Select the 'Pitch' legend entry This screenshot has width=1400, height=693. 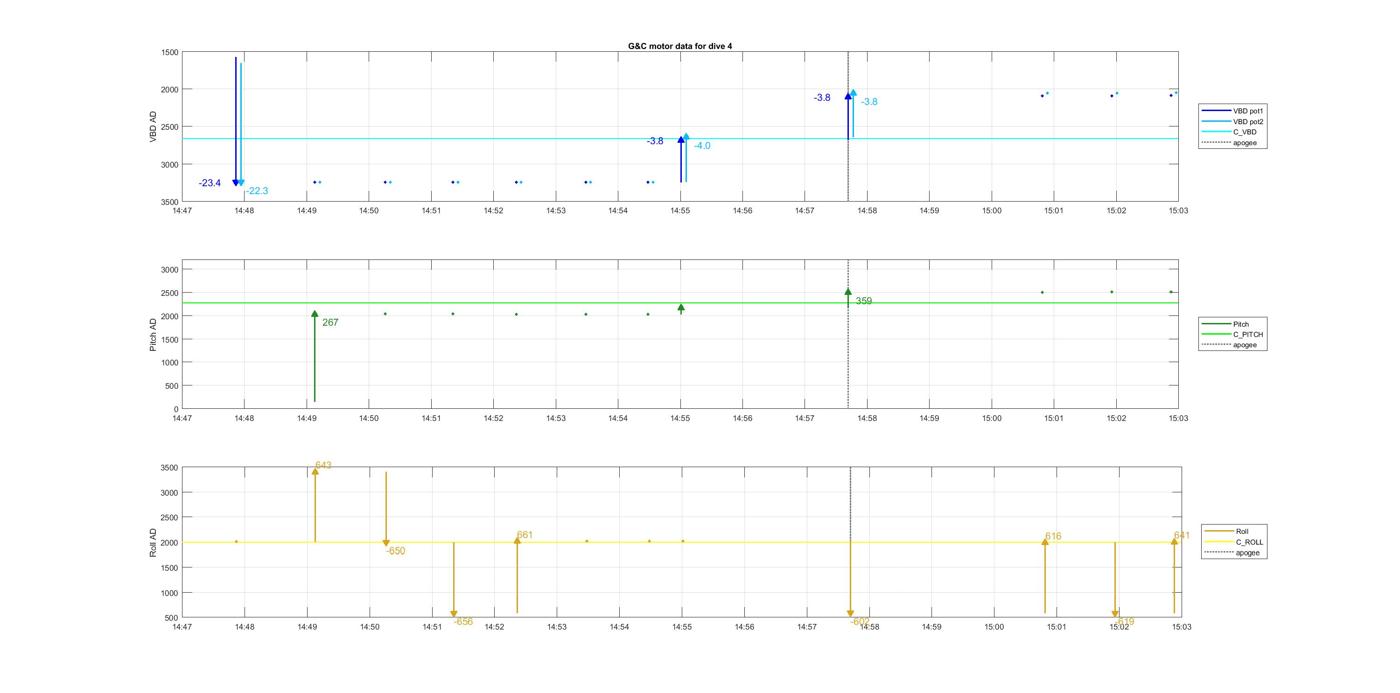click(x=1225, y=324)
